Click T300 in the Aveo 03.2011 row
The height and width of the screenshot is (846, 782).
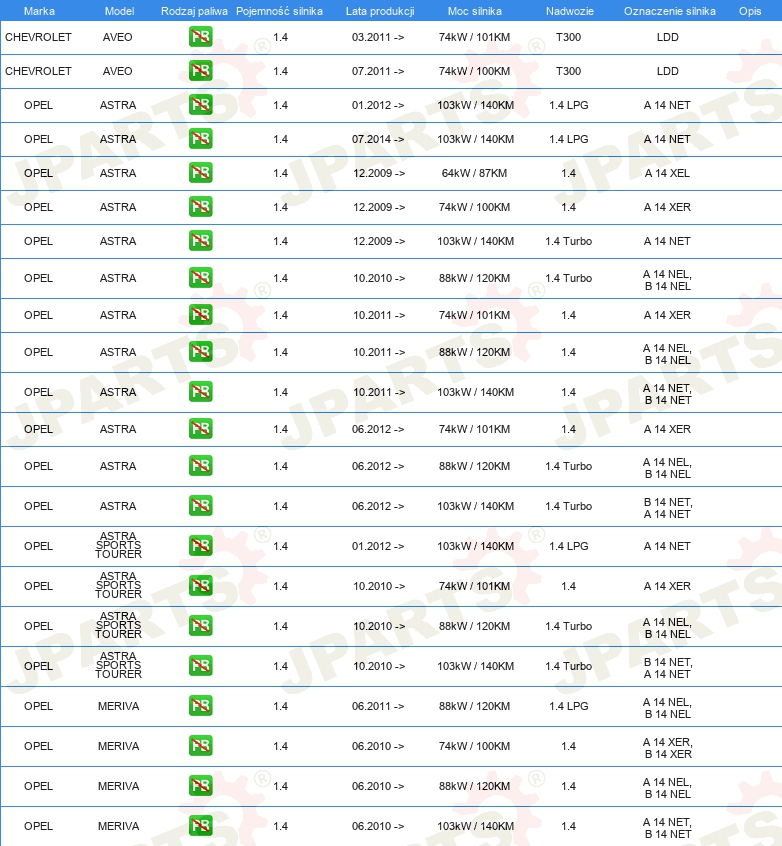(568, 37)
